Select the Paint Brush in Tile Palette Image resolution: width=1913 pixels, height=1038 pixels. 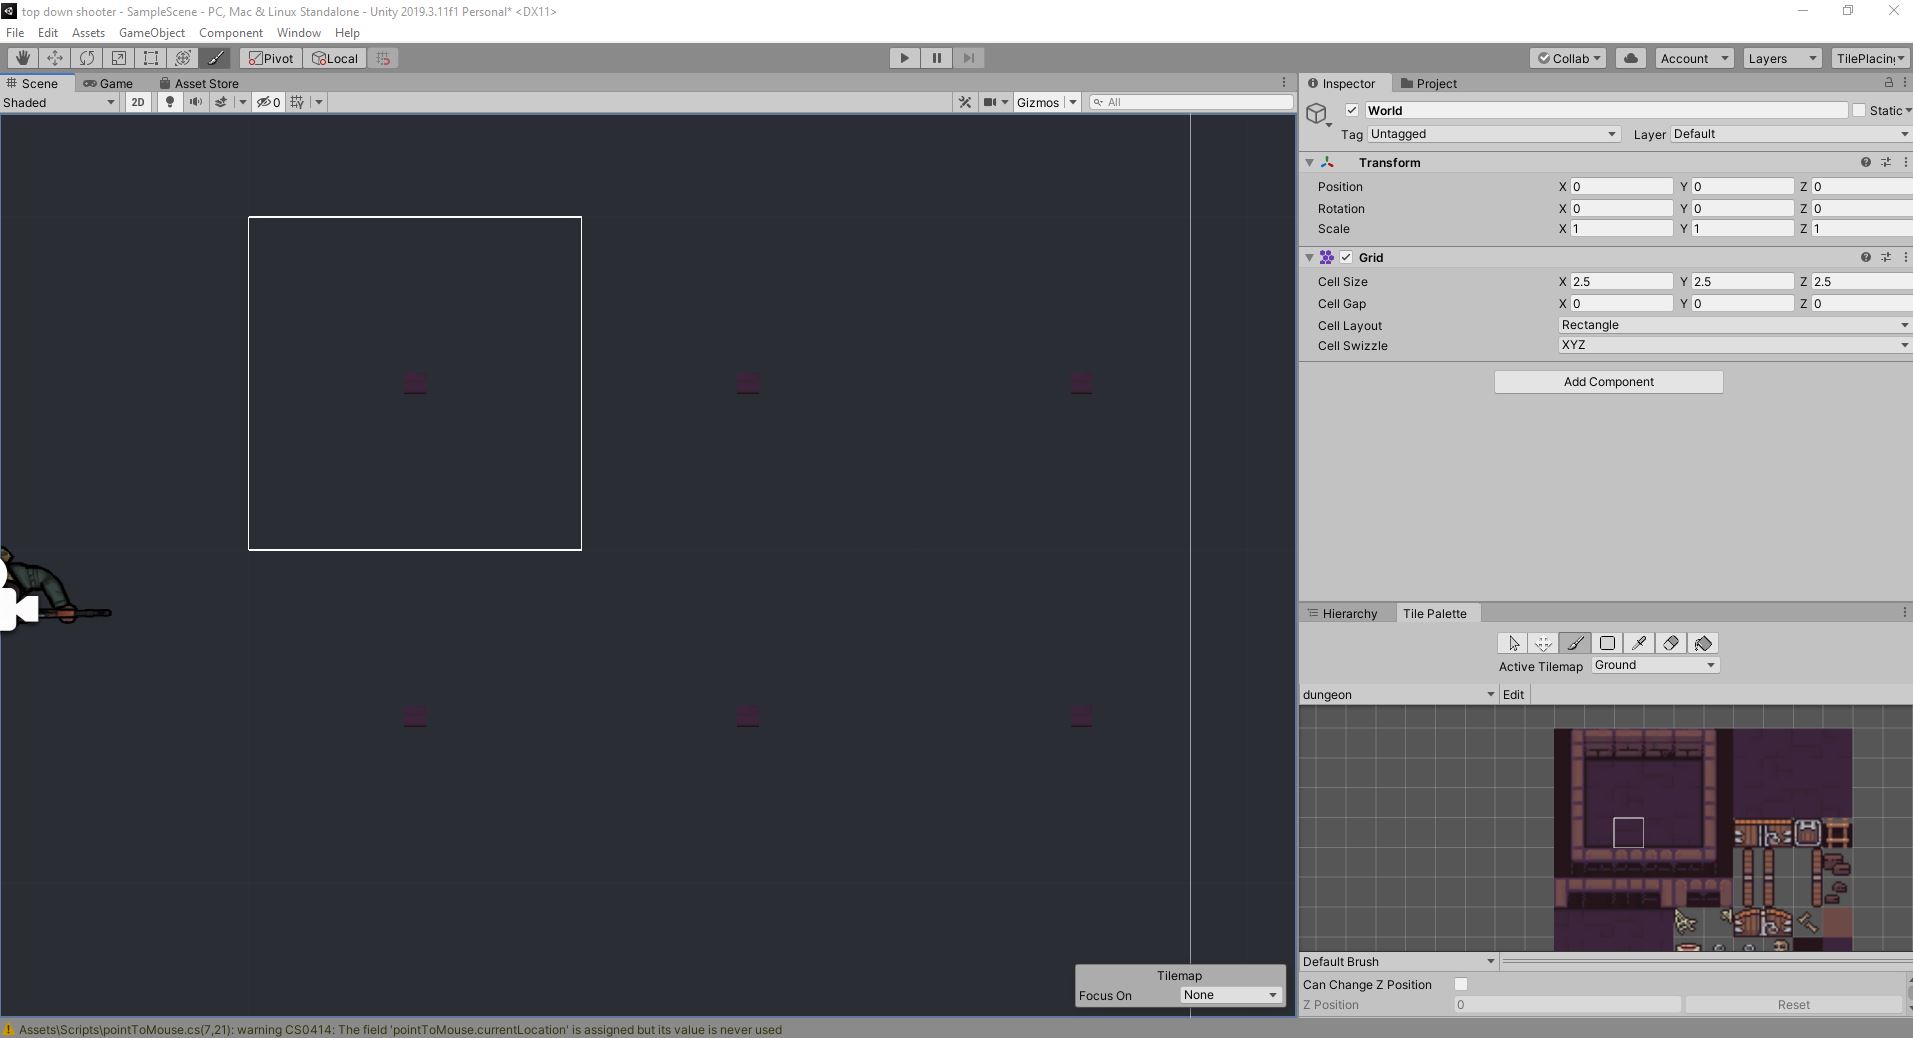coord(1575,643)
